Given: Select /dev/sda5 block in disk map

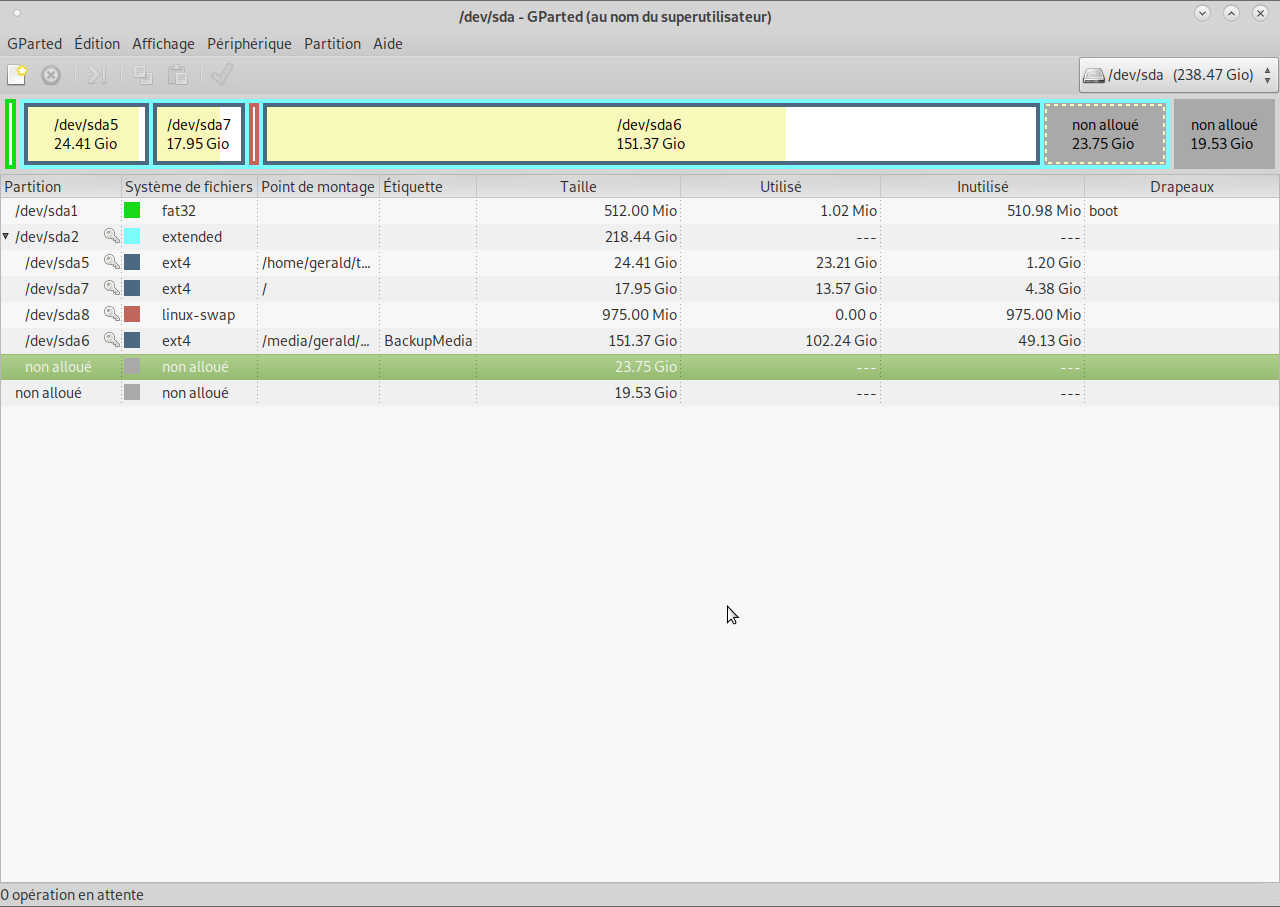Looking at the screenshot, I should pos(86,134).
